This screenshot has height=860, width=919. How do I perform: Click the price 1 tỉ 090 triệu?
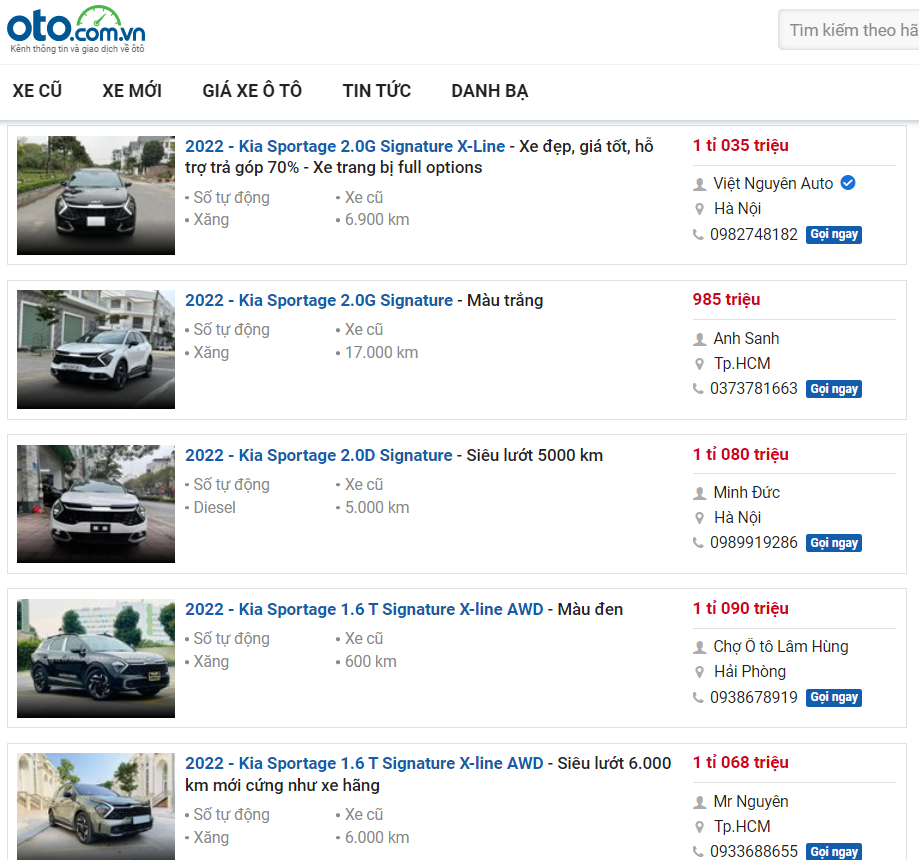pos(741,609)
